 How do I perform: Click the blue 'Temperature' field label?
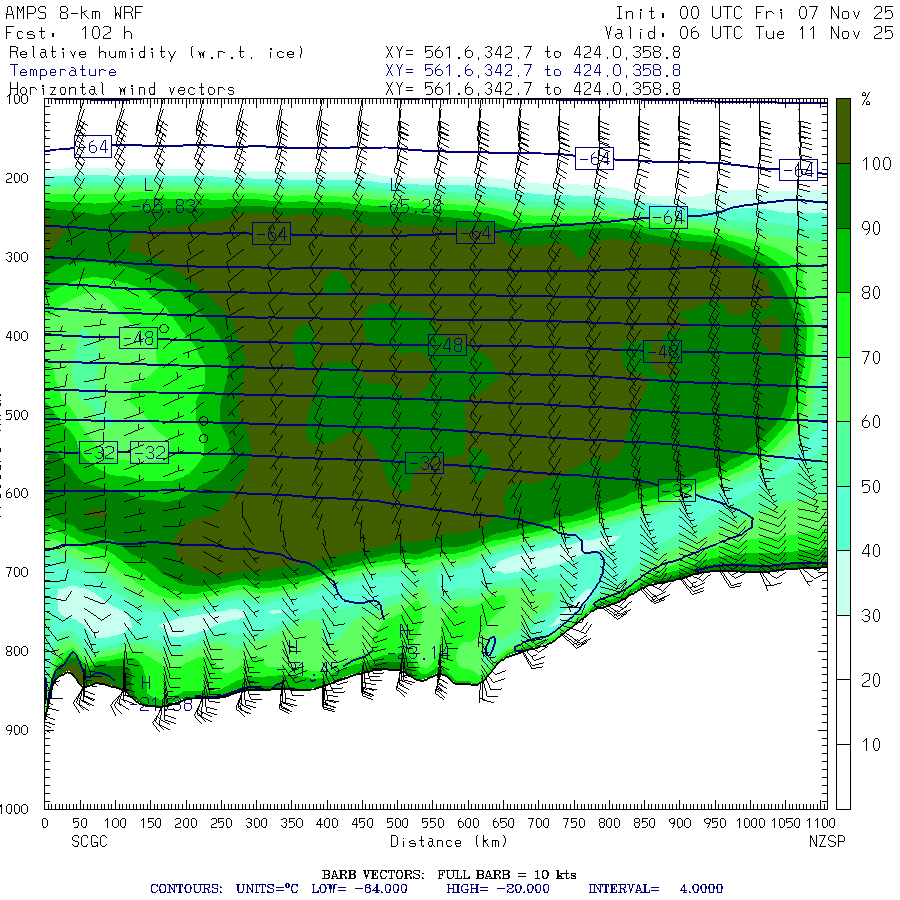pyautogui.click(x=63, y=71)
